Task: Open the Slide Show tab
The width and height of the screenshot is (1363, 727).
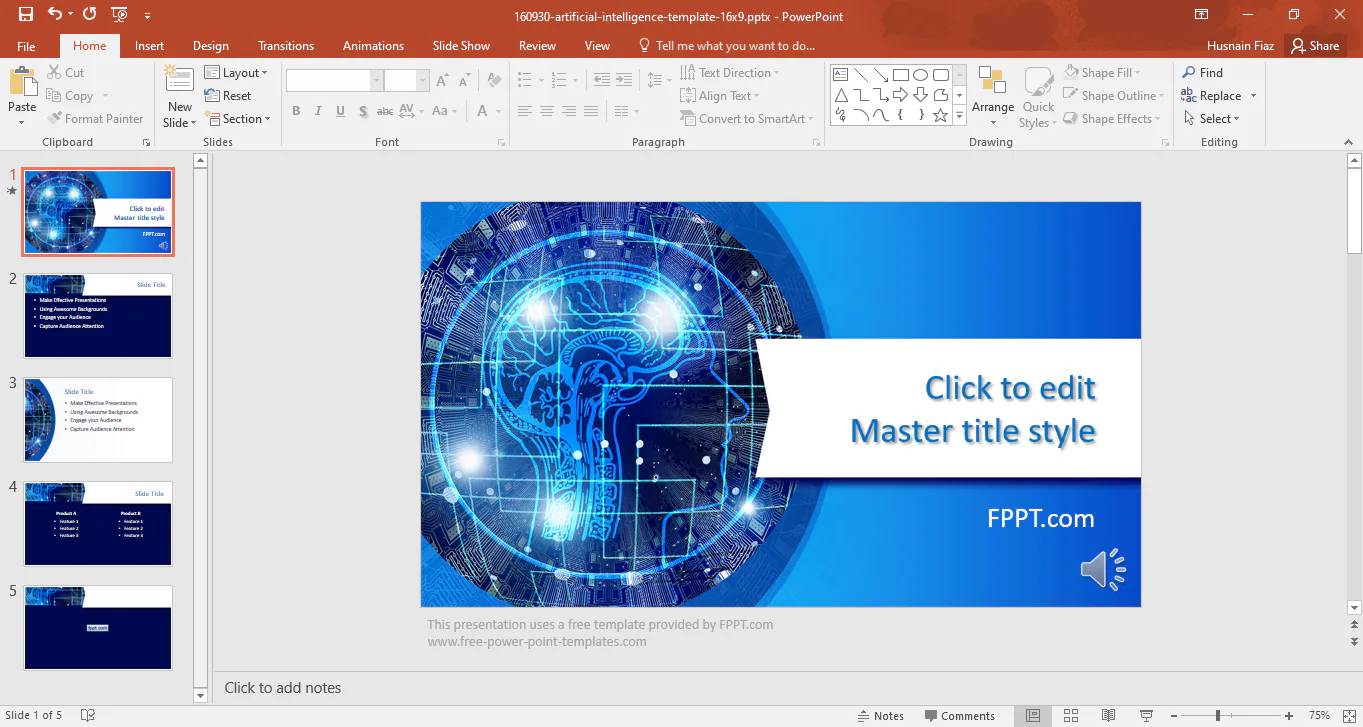Action: point(461,46)
